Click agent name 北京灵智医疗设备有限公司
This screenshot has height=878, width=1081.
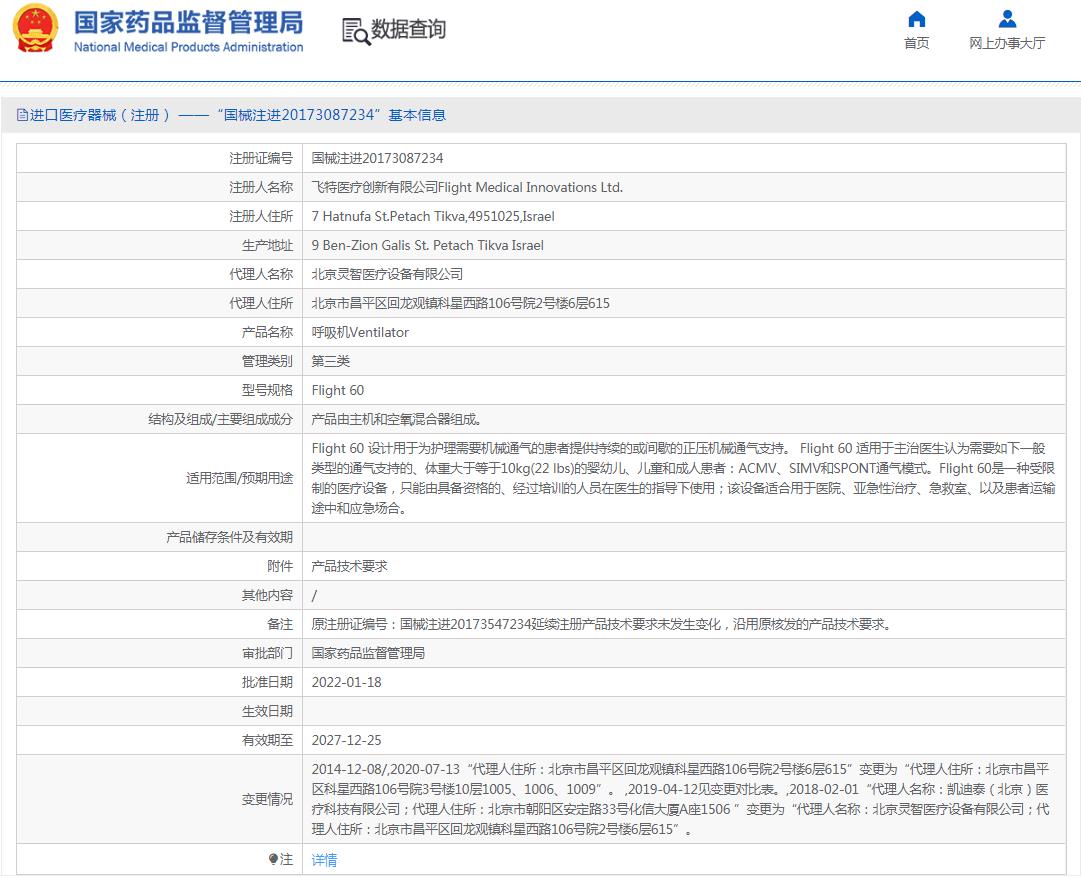point(387,274)
